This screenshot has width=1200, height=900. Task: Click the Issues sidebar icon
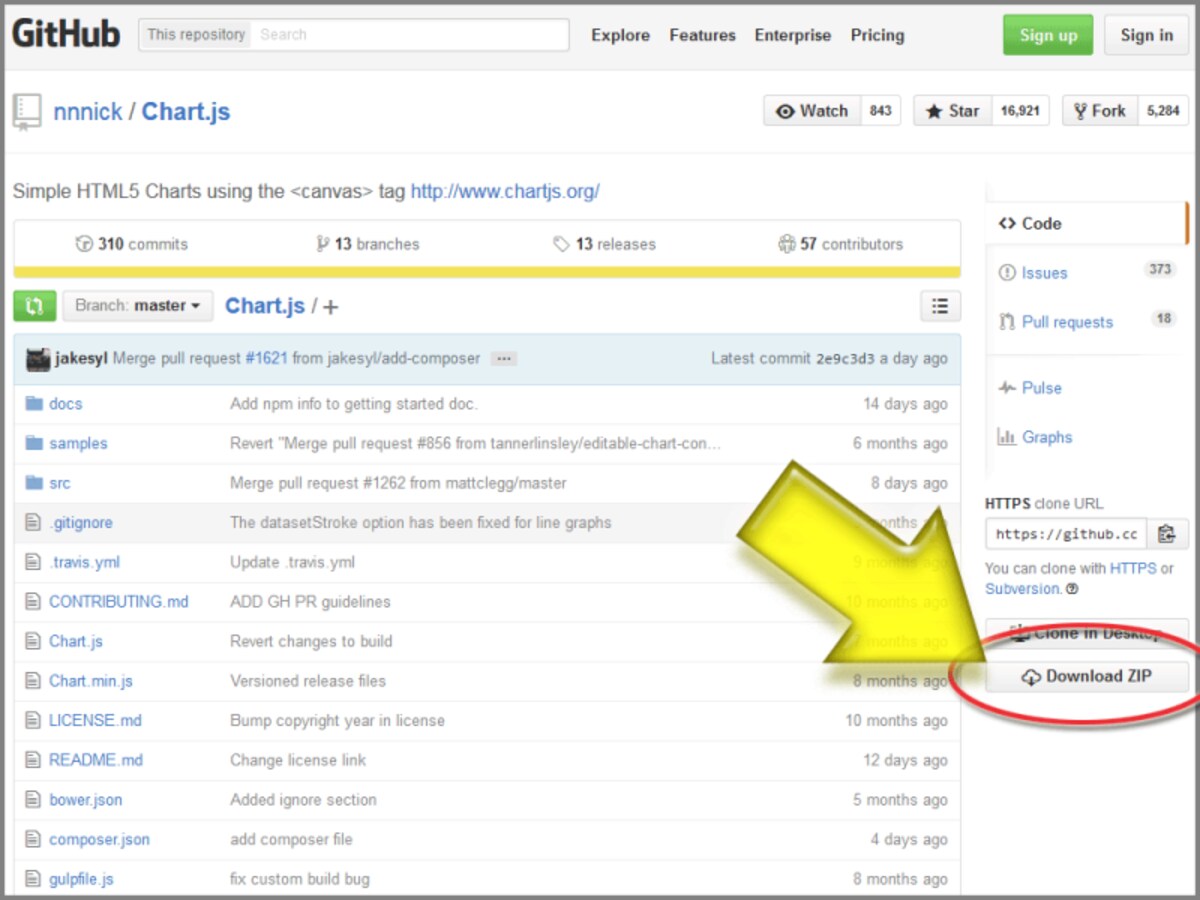(x=1006, y=272)
